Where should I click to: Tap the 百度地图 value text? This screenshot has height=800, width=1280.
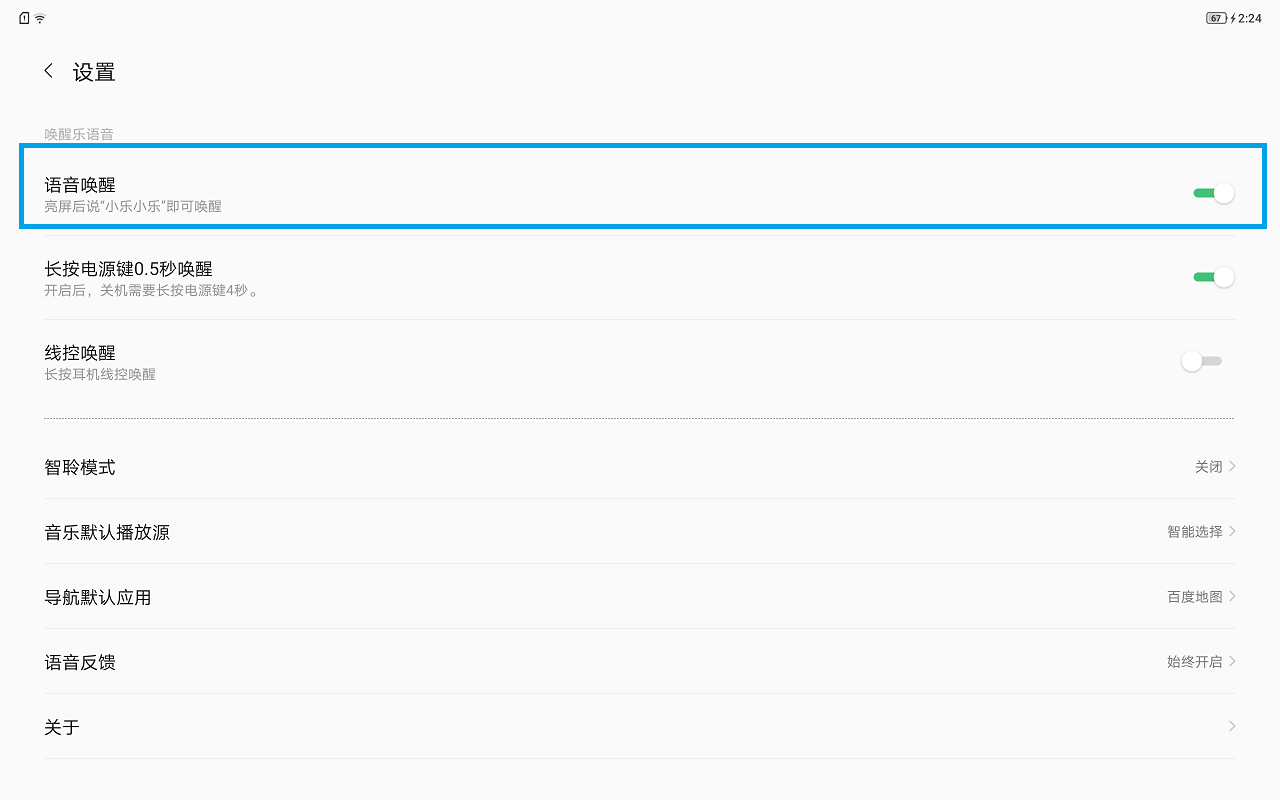pyautogui.click(x=1195, y=597)
